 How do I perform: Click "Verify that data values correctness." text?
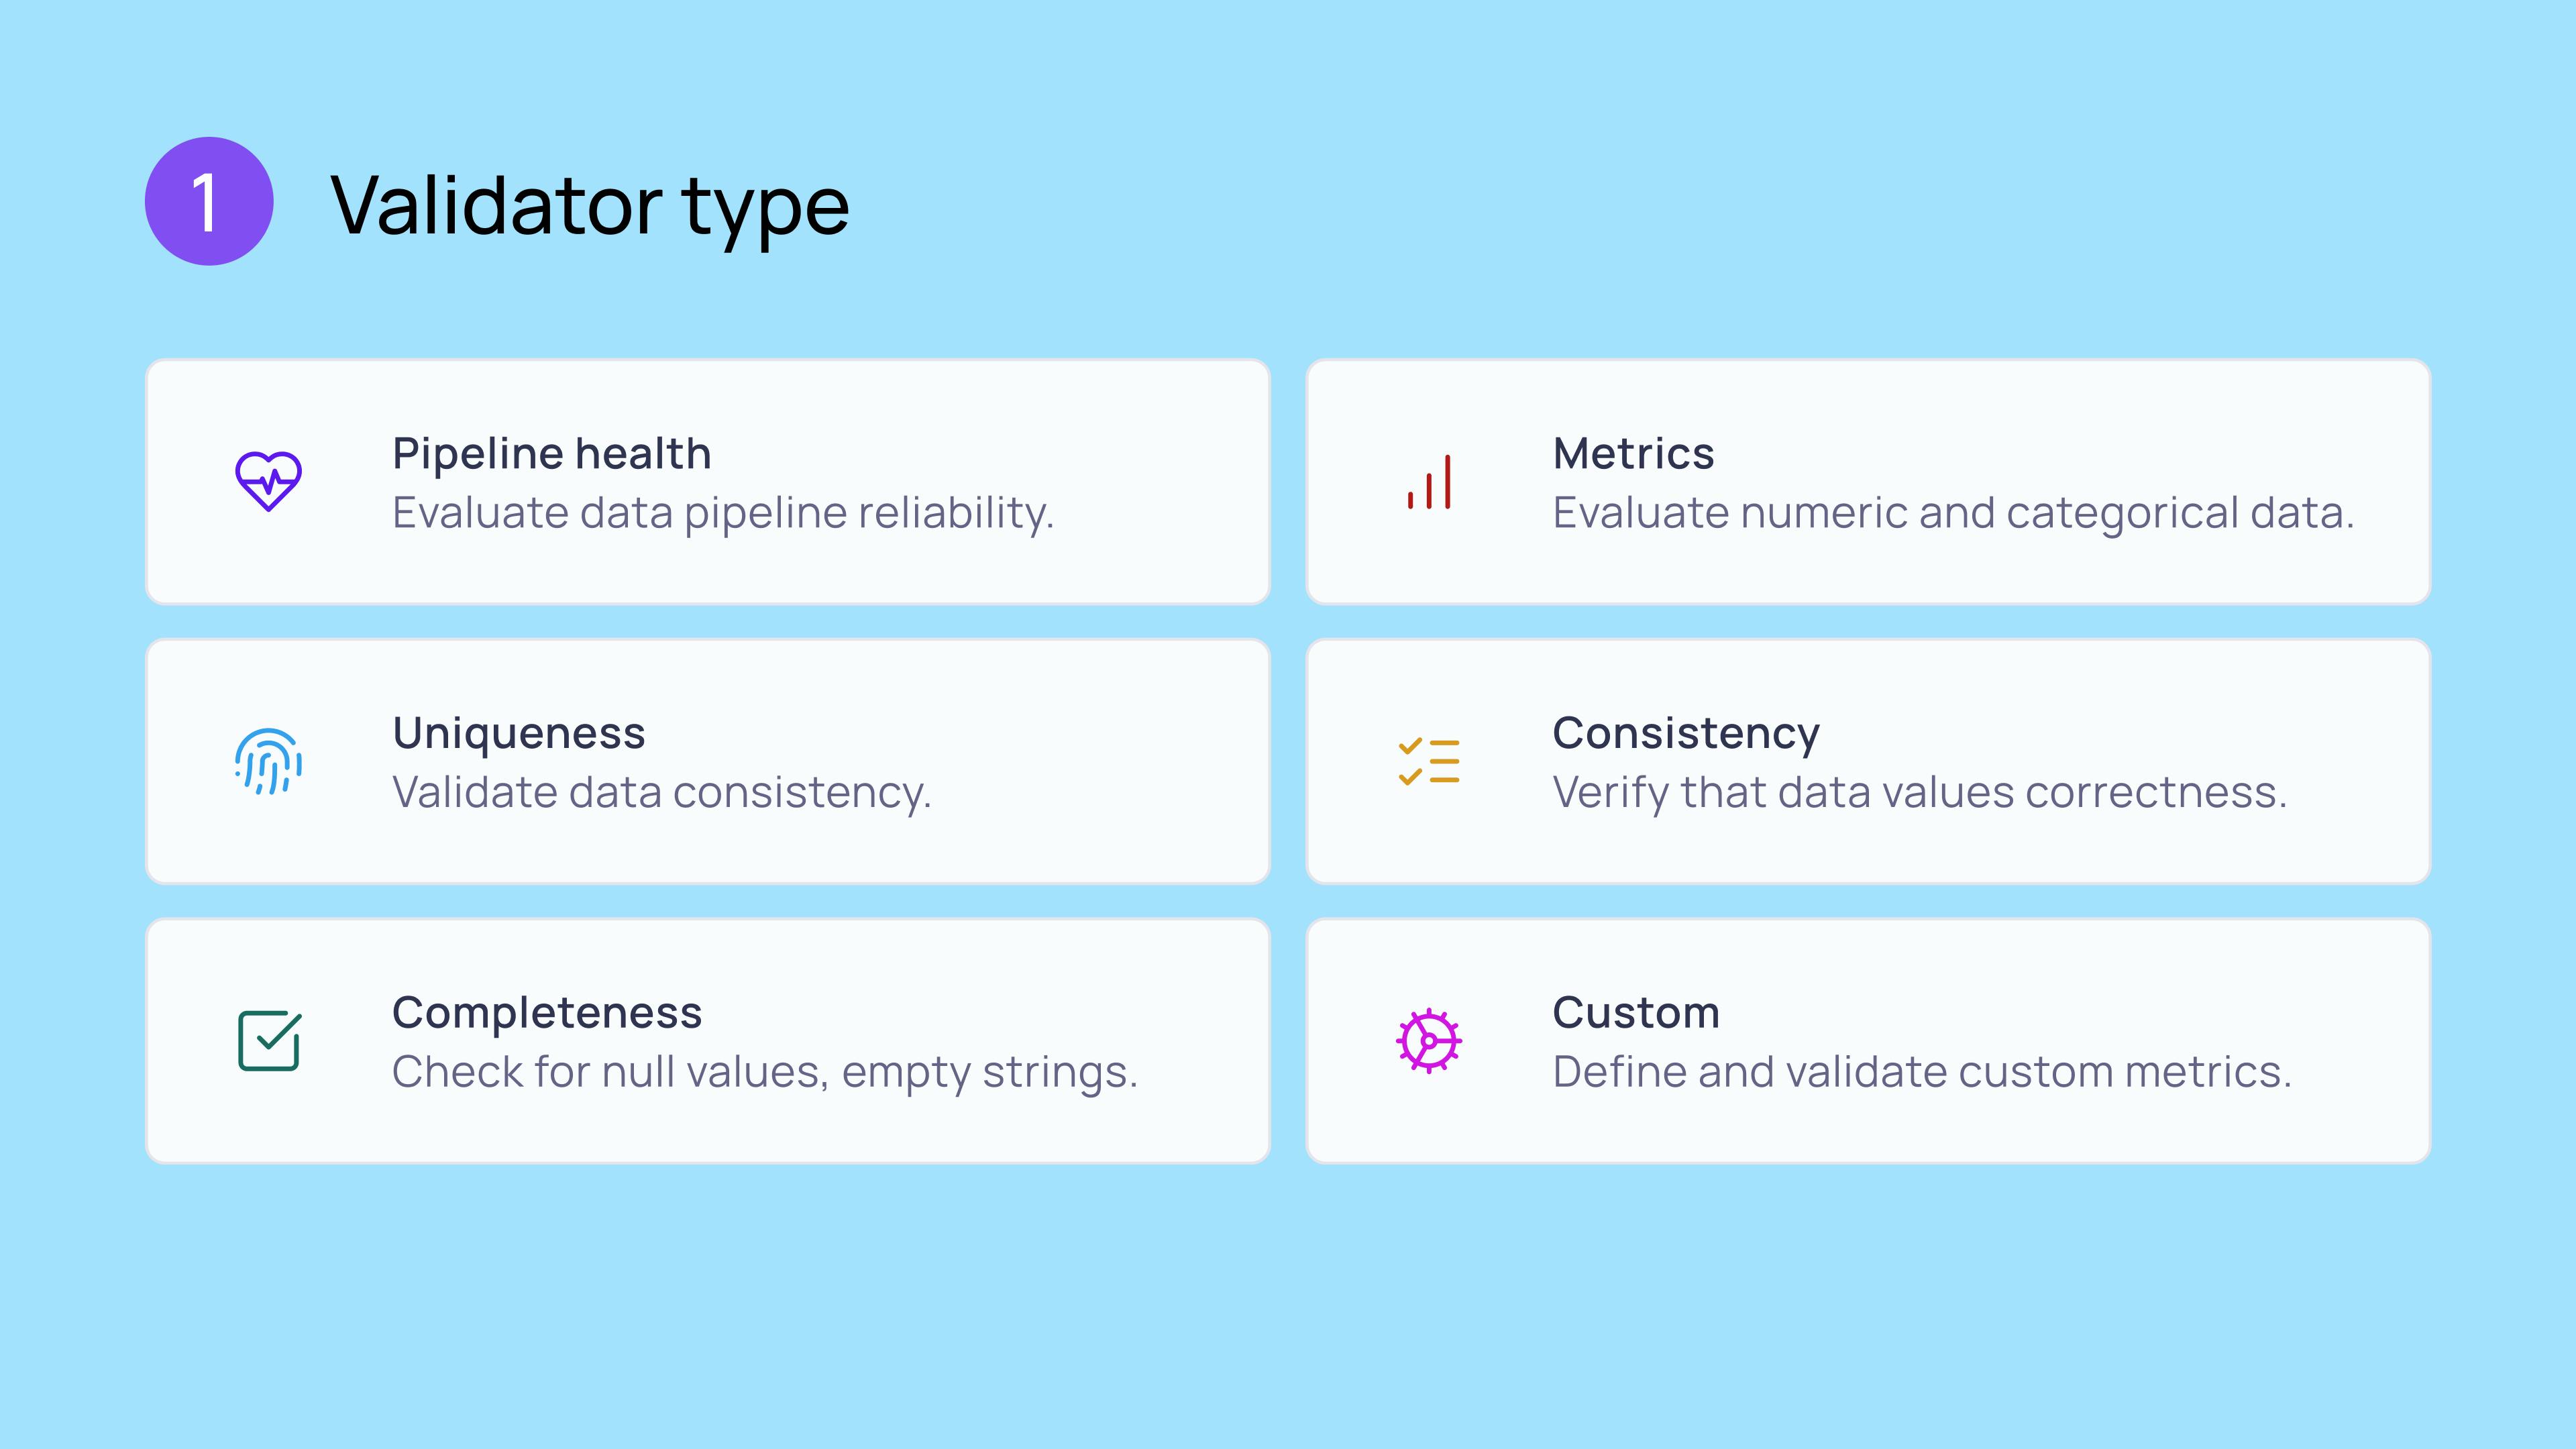click(x=1919, y=792)
